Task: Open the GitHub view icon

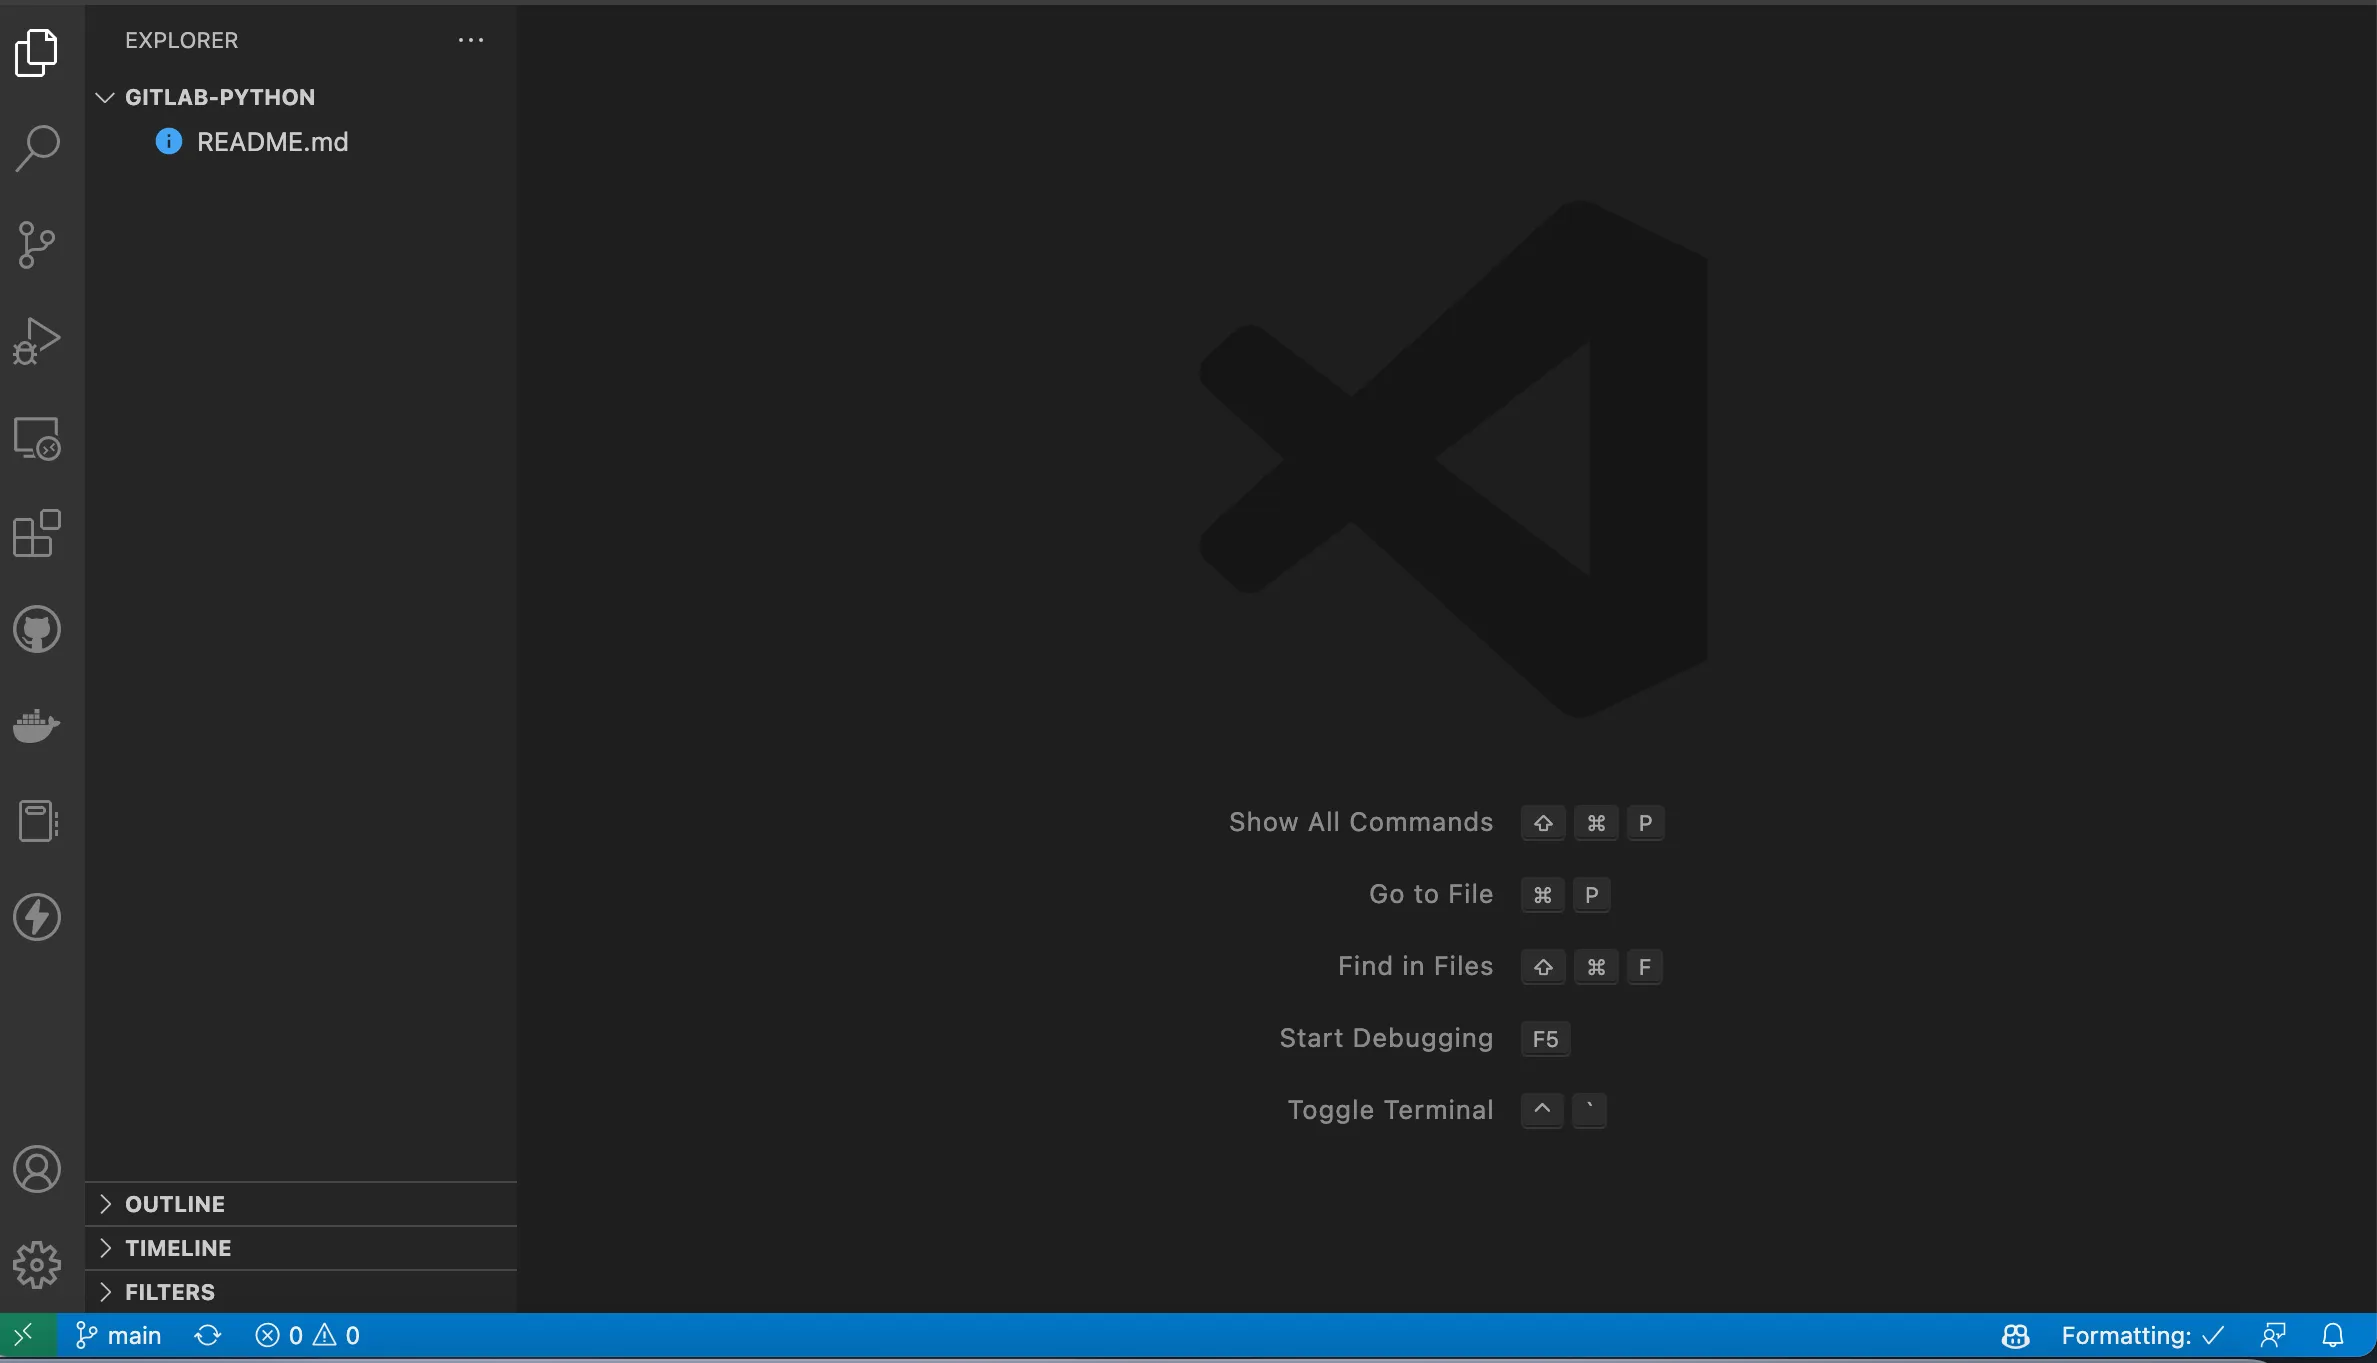Action: coord(37,629)
